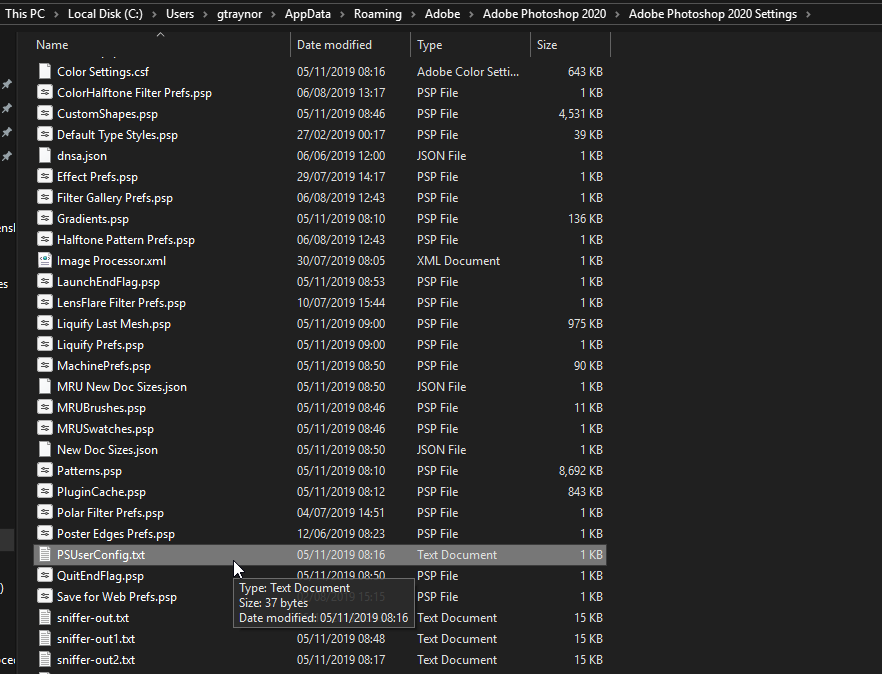This screenshot has height=674, width=882.
Task: Select the file name PSUserConfig.txt
Action: (x=101, y=555)
